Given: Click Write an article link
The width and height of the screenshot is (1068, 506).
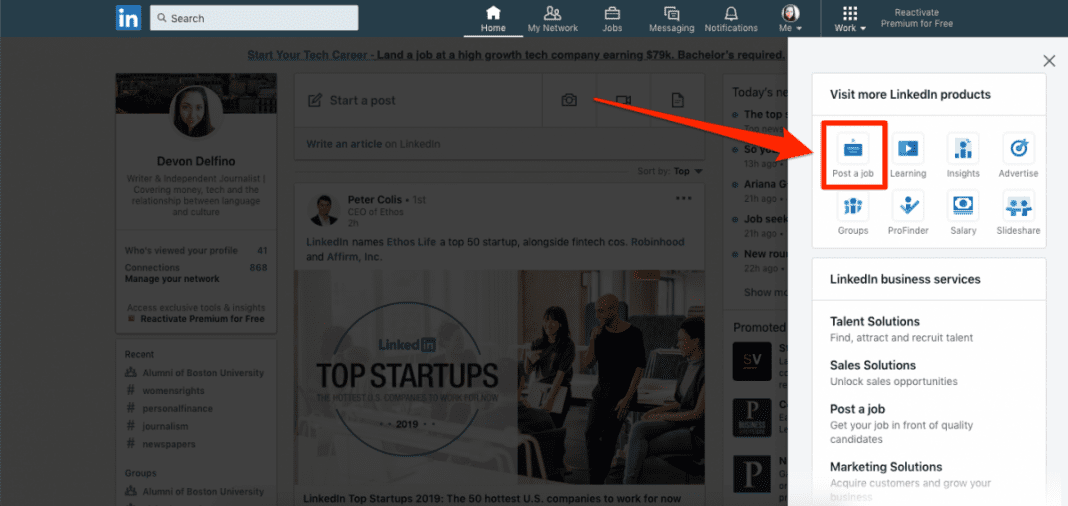Looking at the screenshot, I should (x=344, y=144).
